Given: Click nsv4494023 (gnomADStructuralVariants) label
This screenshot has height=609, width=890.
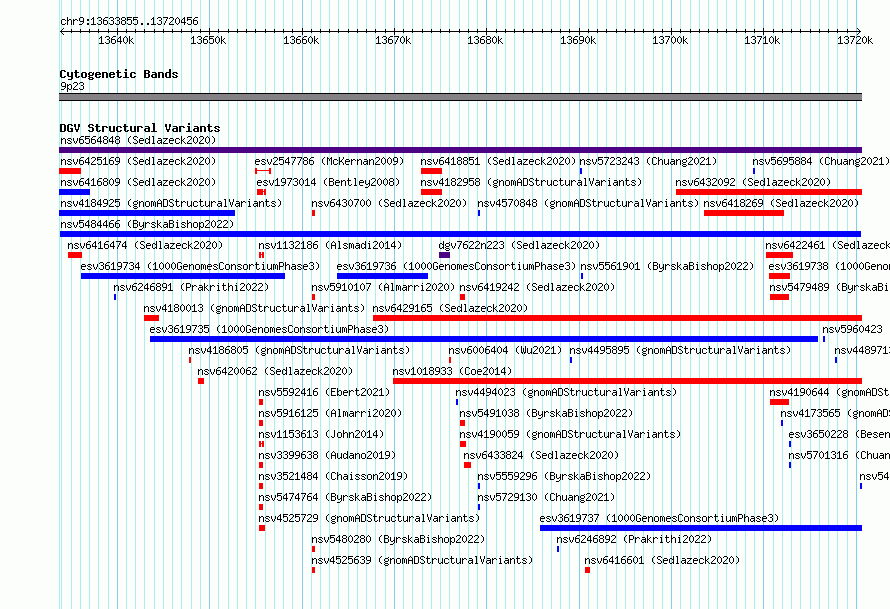Looking at the screenshot, I should pos(566,392).
